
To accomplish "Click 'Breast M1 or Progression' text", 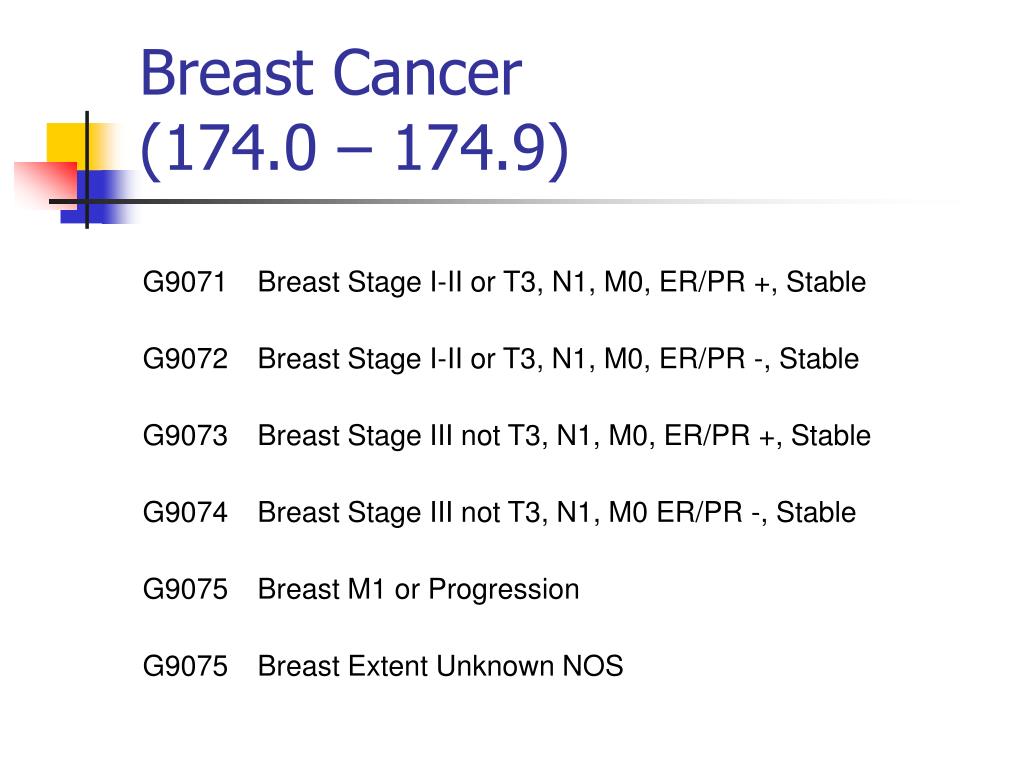I will [419, 590].
